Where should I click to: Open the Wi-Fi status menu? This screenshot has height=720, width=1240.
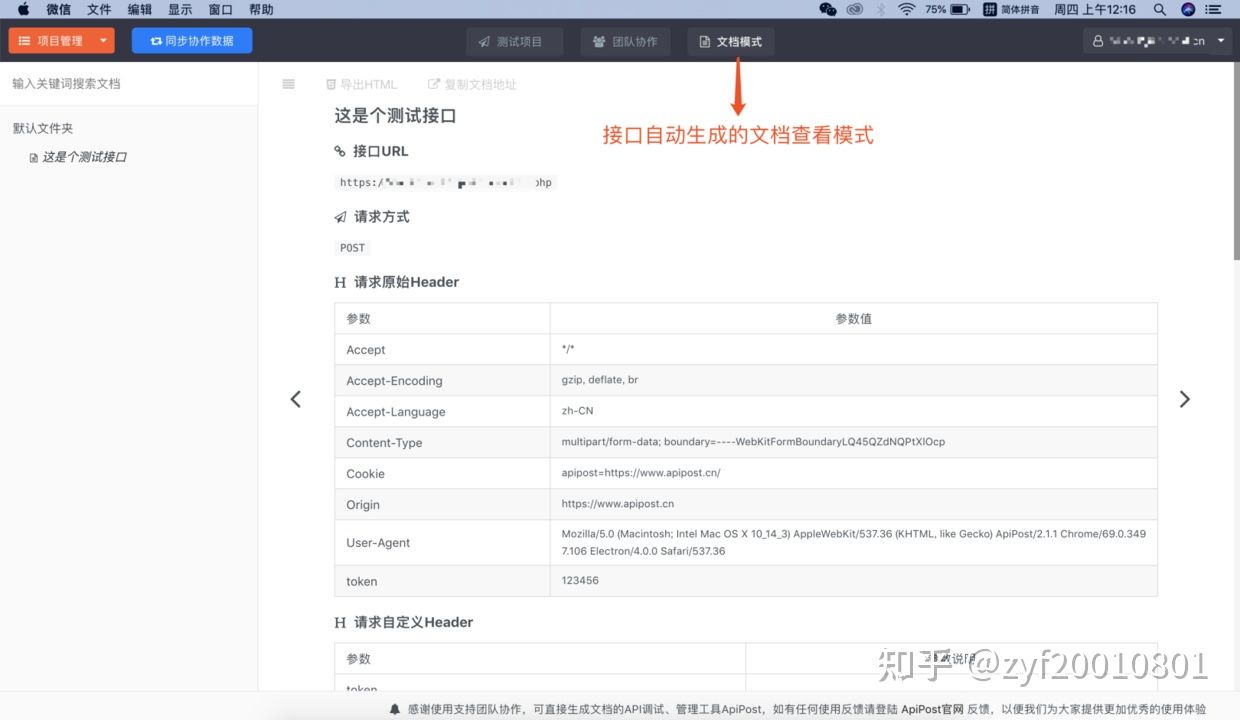907,9
